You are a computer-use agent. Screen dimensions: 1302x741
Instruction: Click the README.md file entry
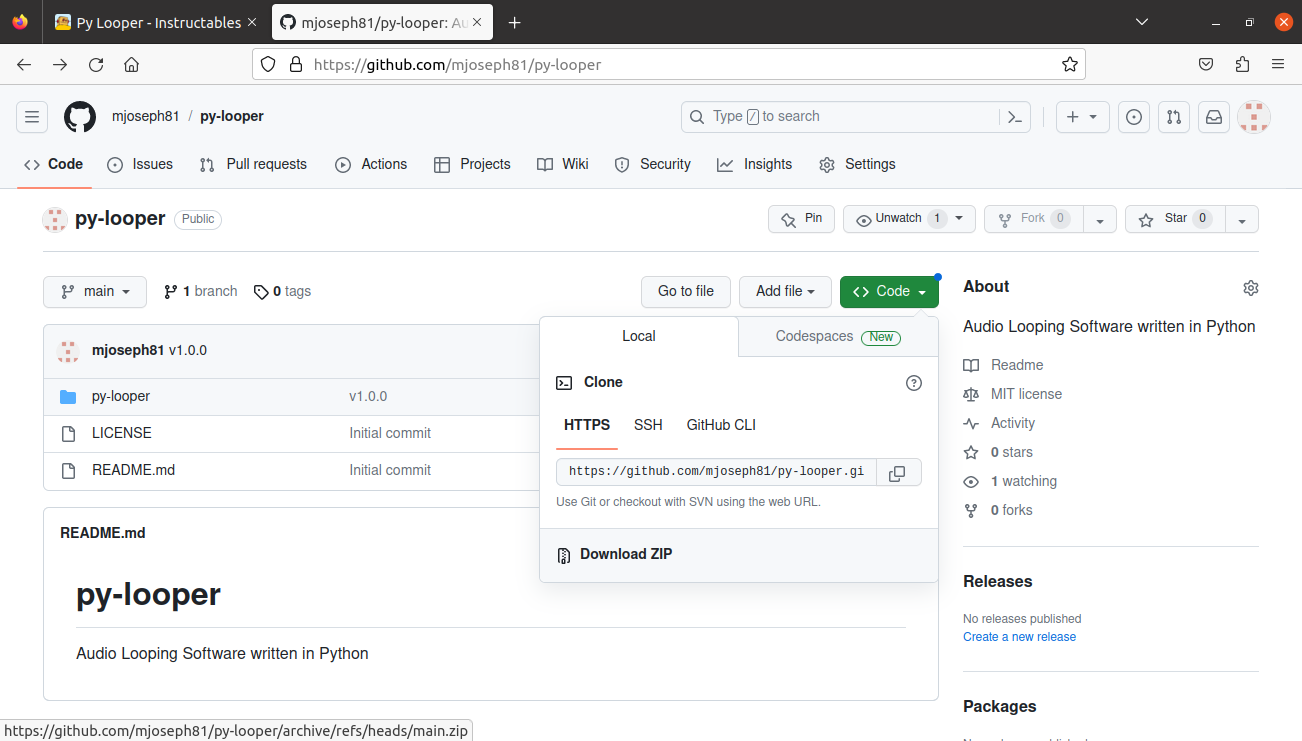133,470
